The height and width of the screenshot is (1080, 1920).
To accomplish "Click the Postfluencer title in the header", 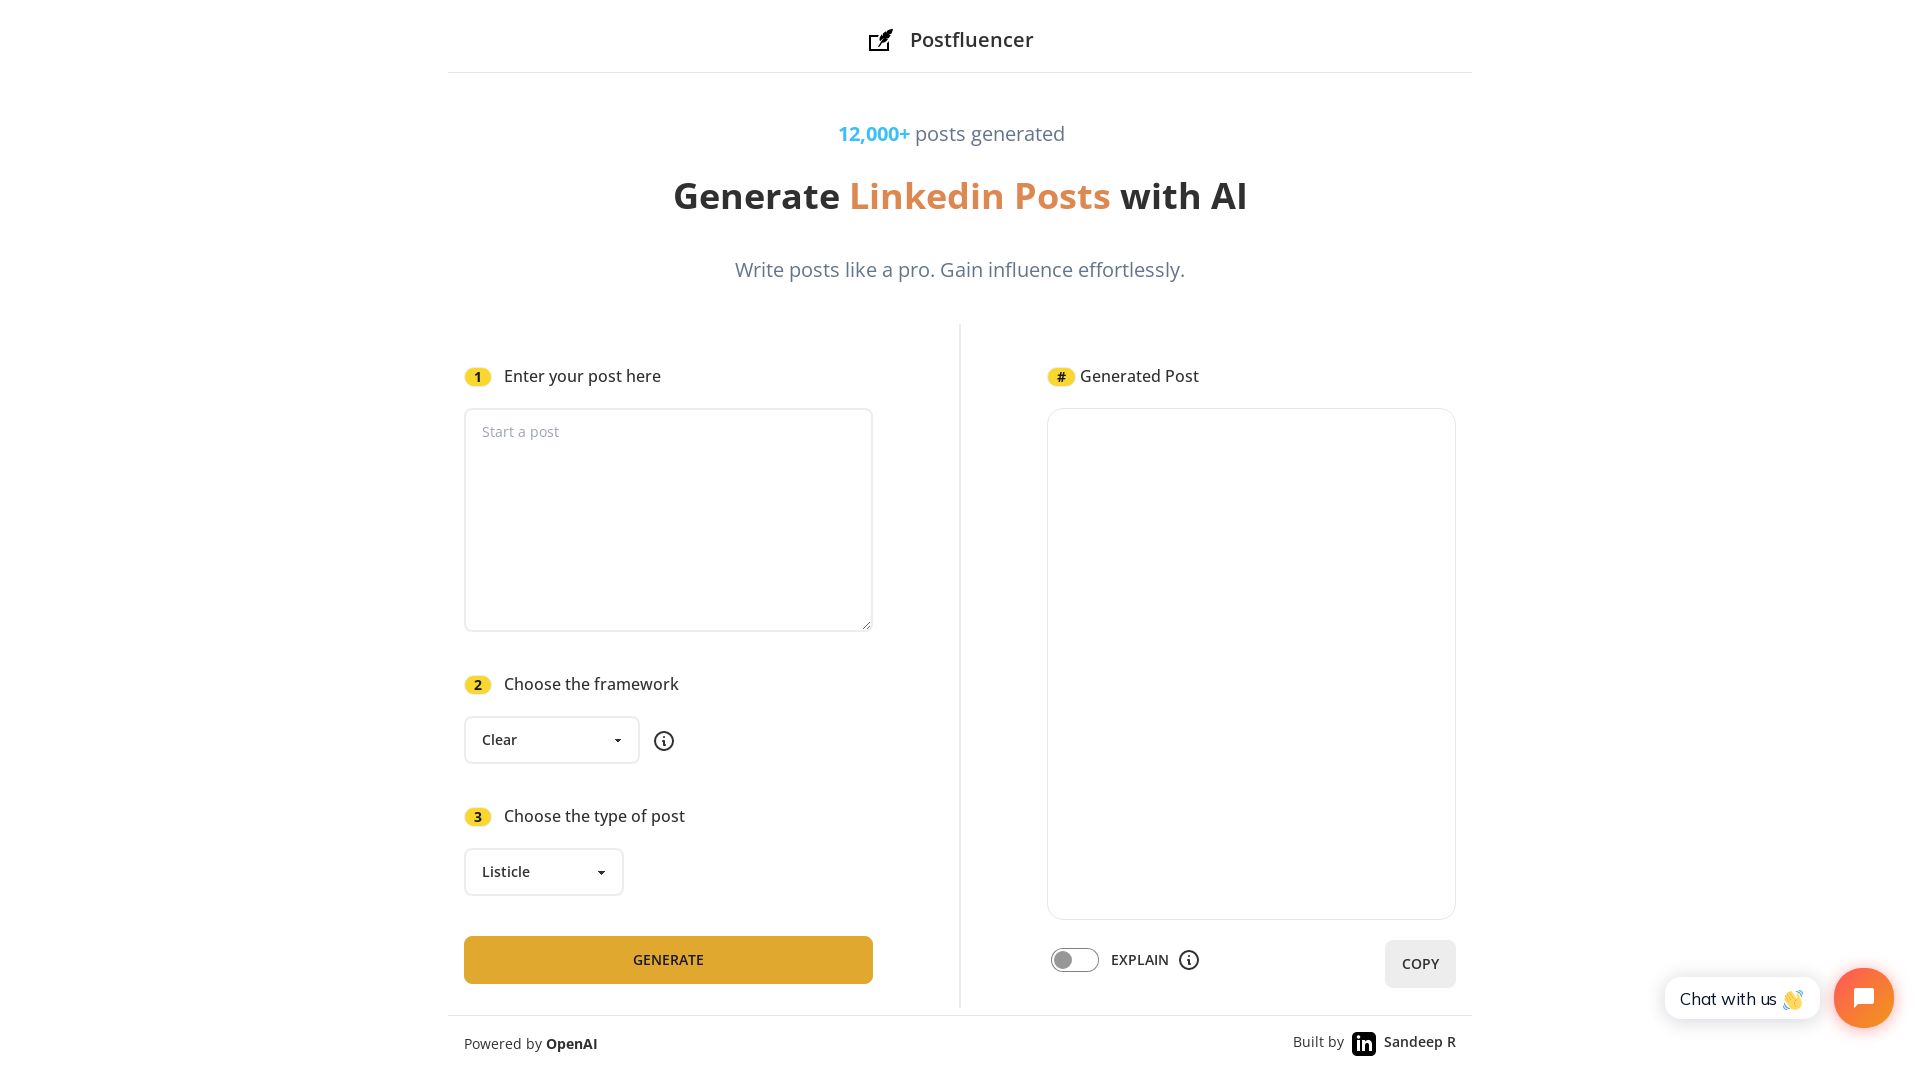I will click(x=971, y=40).
